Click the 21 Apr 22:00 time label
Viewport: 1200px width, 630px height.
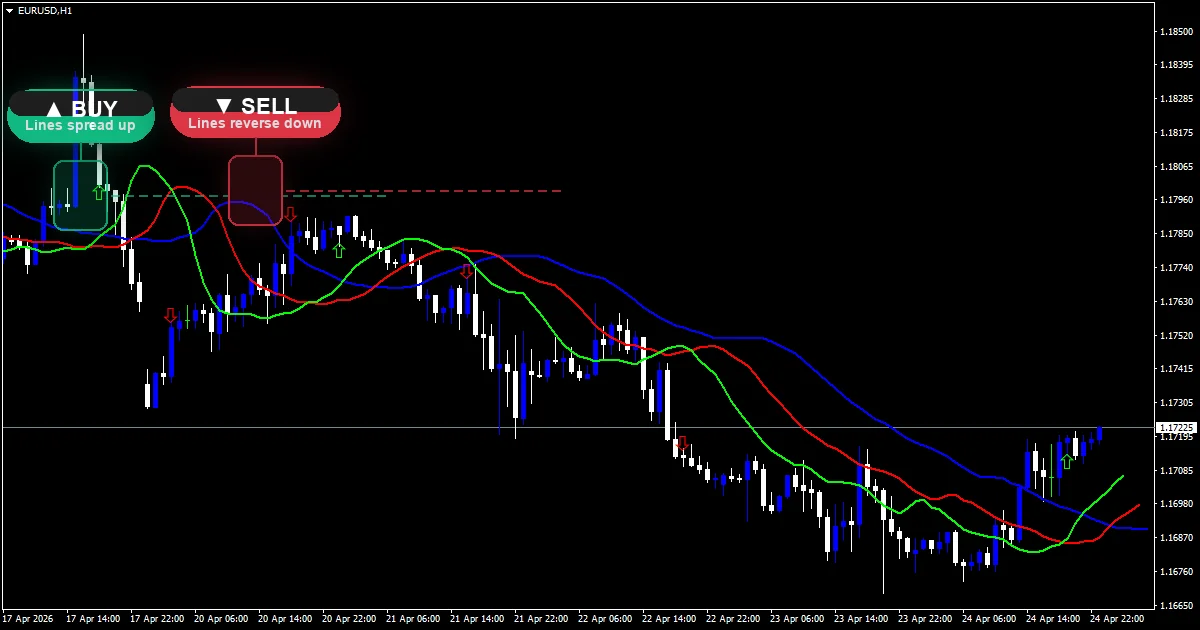click(x=541, y=619)
